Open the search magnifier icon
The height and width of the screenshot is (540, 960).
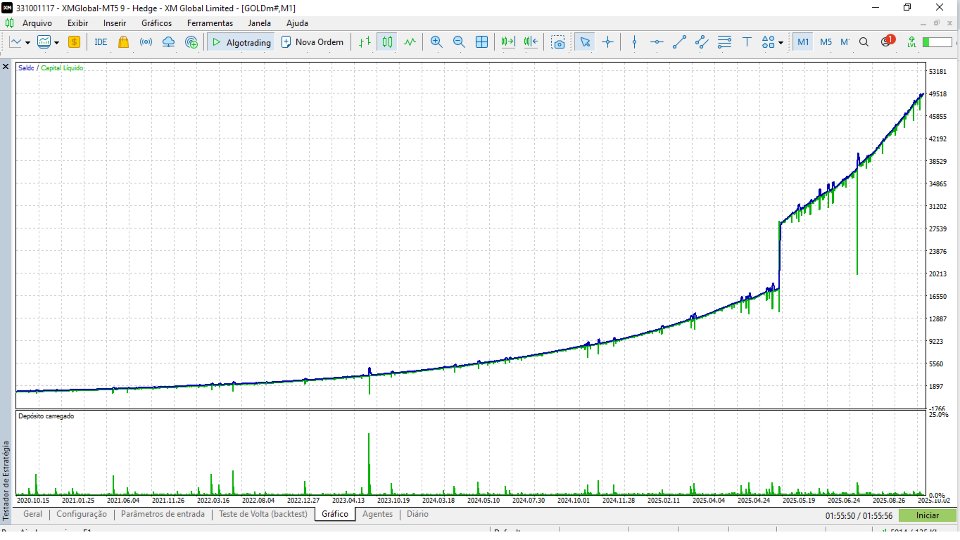tap(863, 42)
